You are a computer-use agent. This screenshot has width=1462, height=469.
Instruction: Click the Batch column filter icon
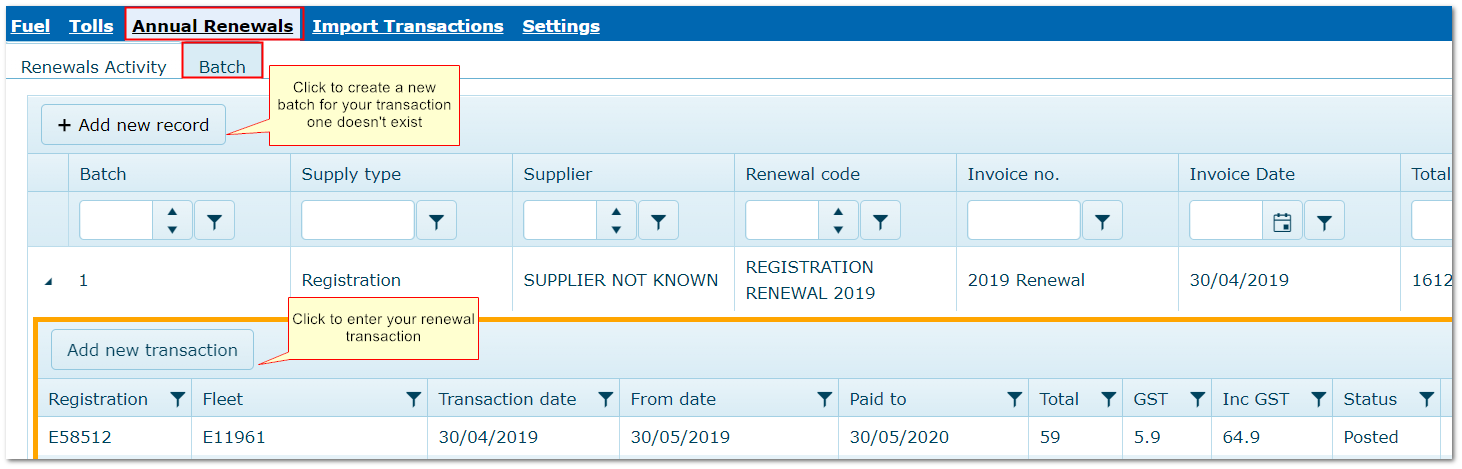(214, 220)
